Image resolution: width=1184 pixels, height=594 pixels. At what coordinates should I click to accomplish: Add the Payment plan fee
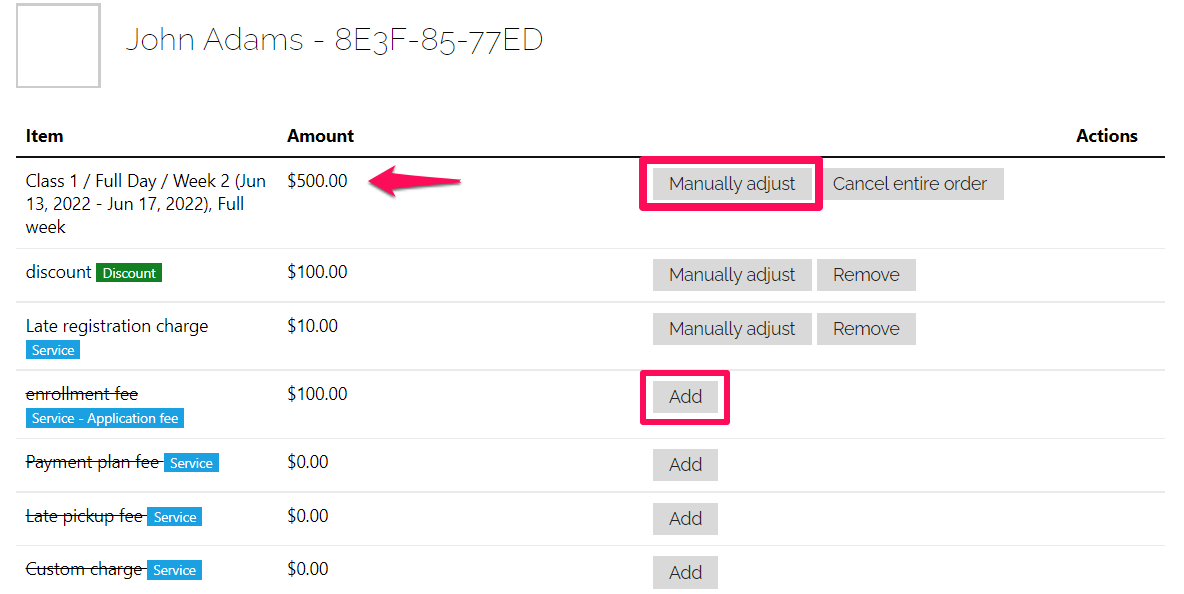[685, 465]
